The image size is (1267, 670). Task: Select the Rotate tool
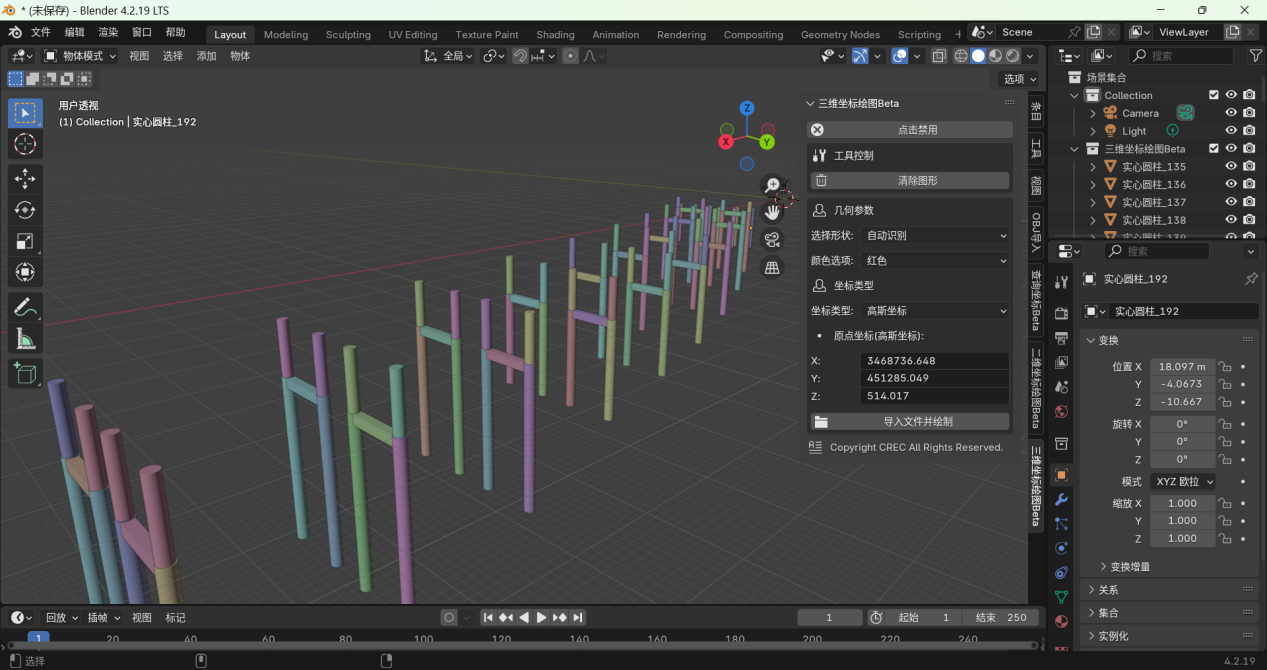point(25,210)
